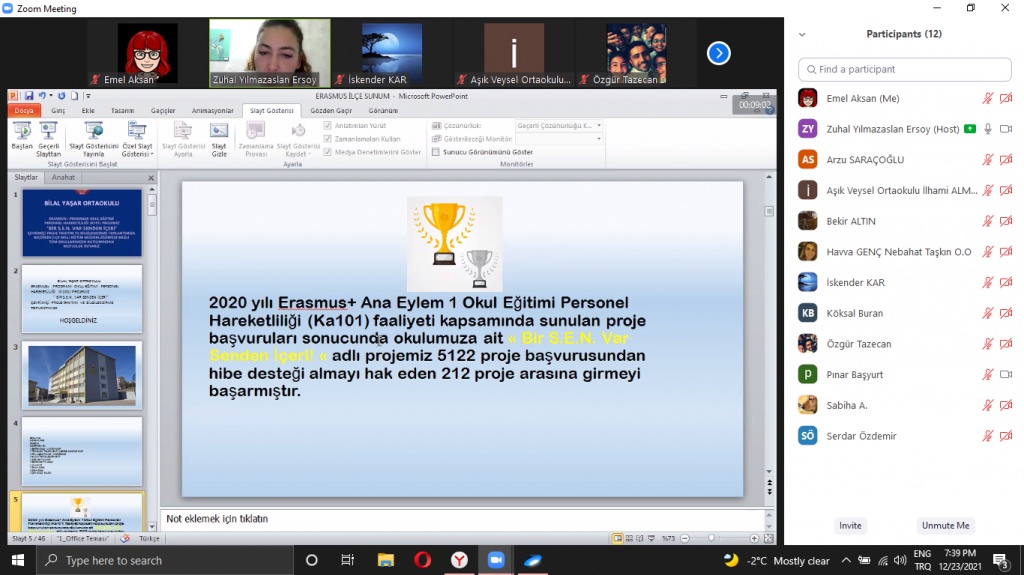The width and height of the screenshot is (1024, 575).
Task: Click the Find a participant search field
Action: [904, 69]
